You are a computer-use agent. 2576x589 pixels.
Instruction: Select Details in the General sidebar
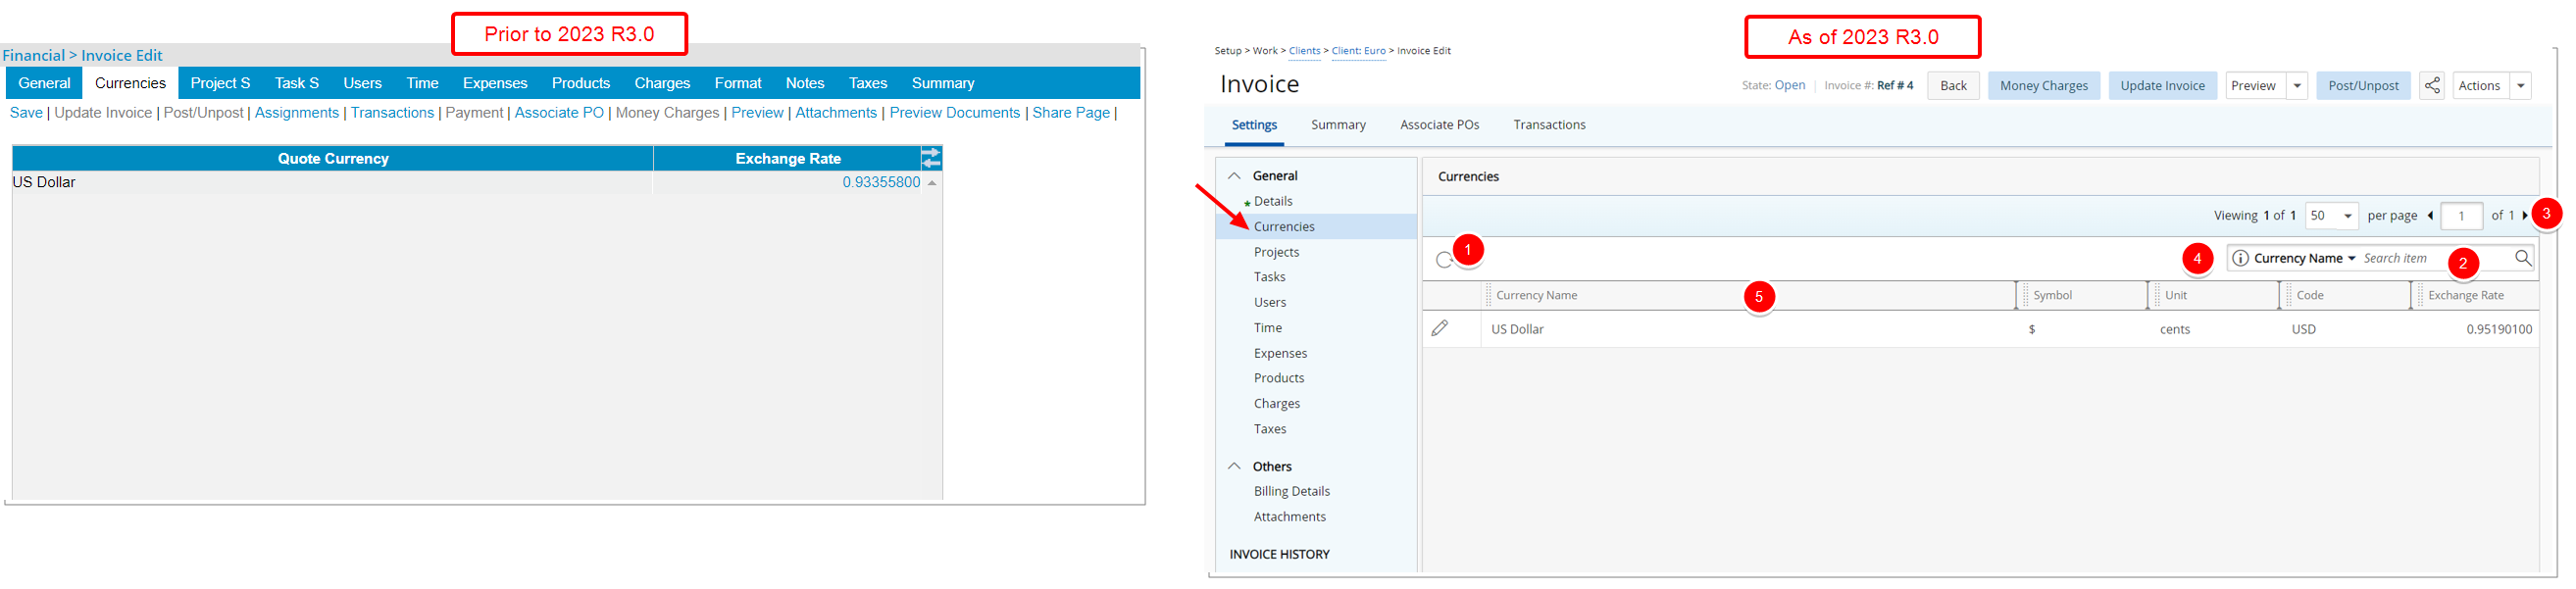click(x=1273, y=202)
